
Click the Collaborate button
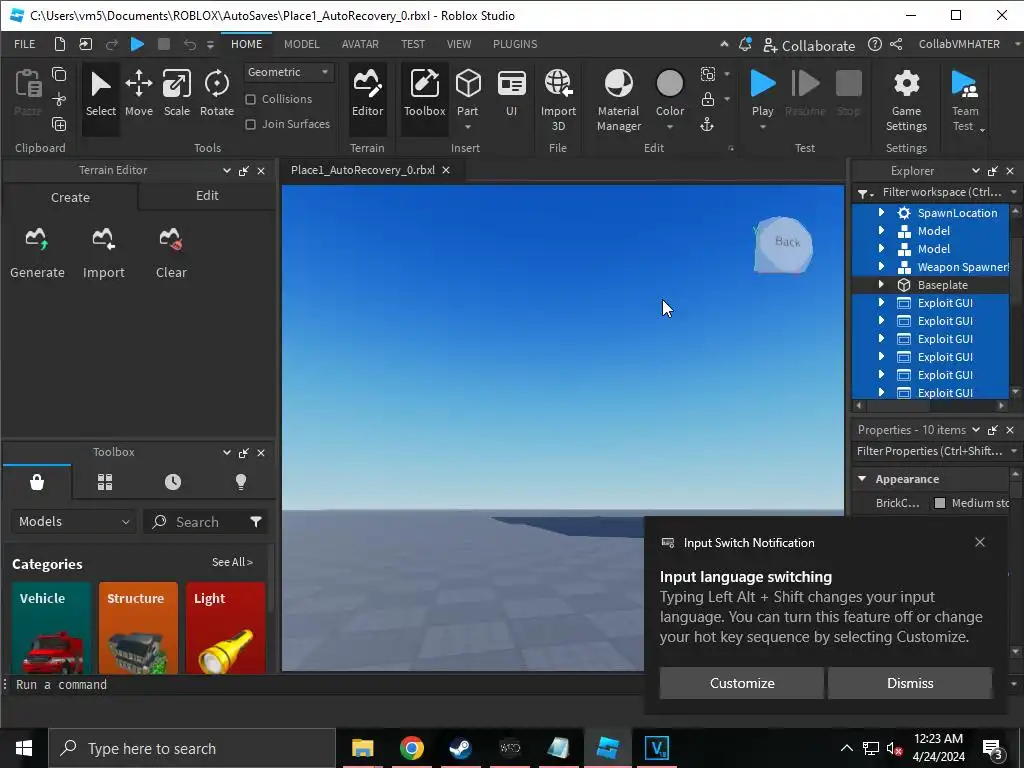click(x=808, y=45)
